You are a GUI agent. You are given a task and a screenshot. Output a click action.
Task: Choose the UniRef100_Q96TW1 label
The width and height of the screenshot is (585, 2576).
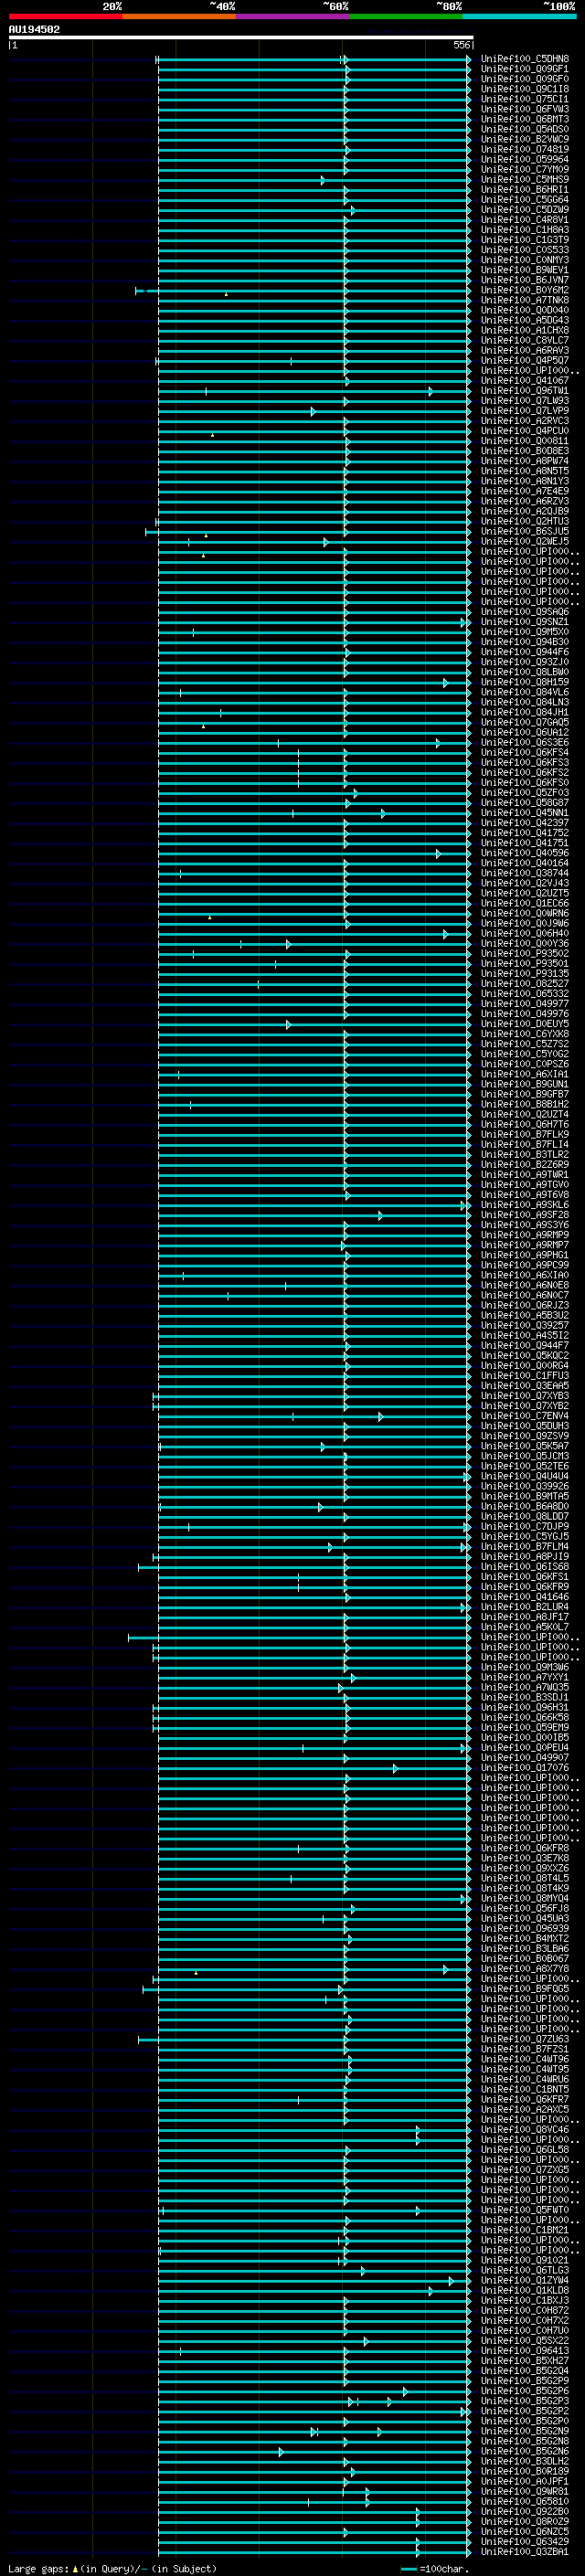[525, 391]
